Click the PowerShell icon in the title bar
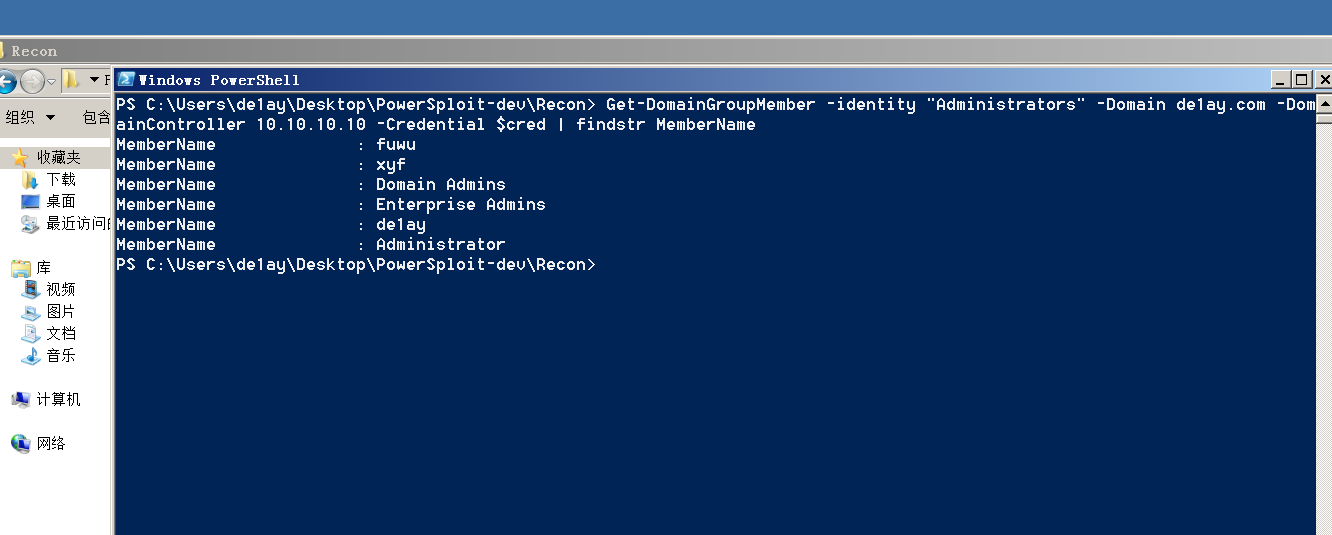This screenshot has height=535, width=1332. pos(126,80)
